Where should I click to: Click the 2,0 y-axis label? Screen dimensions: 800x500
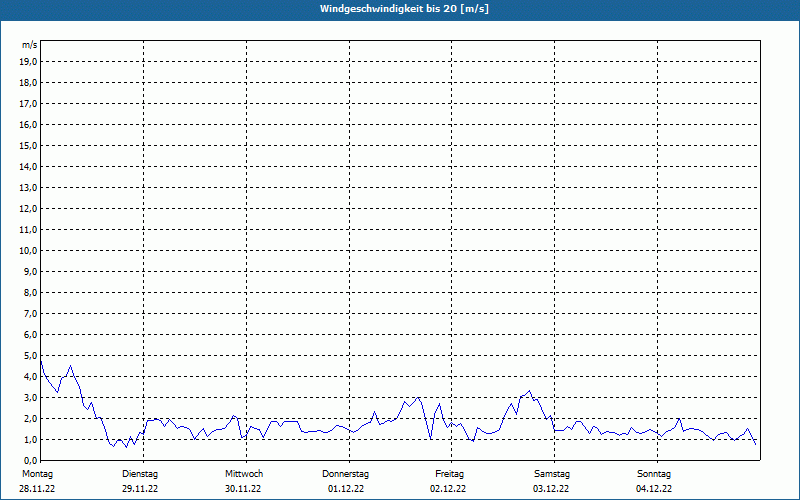31,418
